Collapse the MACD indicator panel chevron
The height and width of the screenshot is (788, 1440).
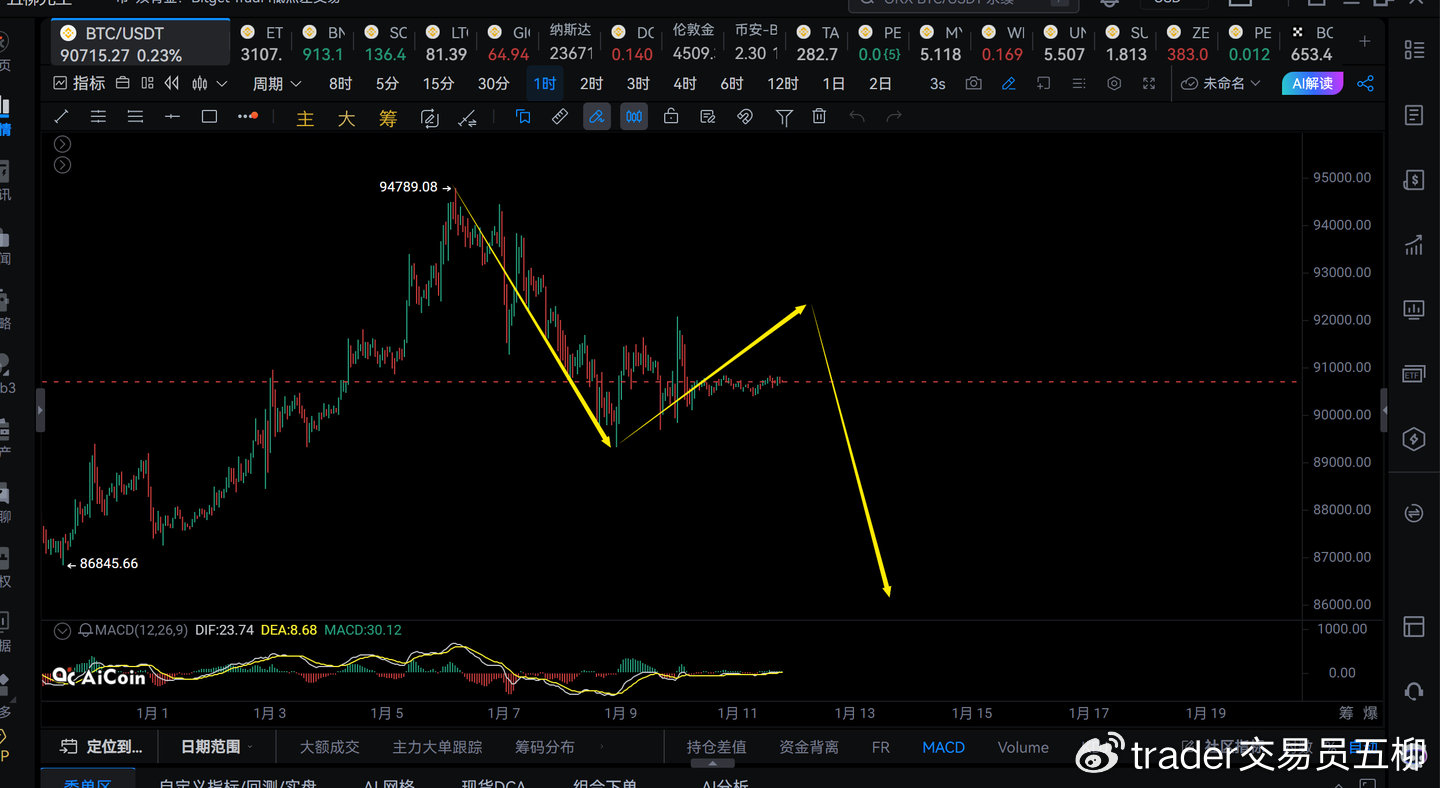[62, 630]
